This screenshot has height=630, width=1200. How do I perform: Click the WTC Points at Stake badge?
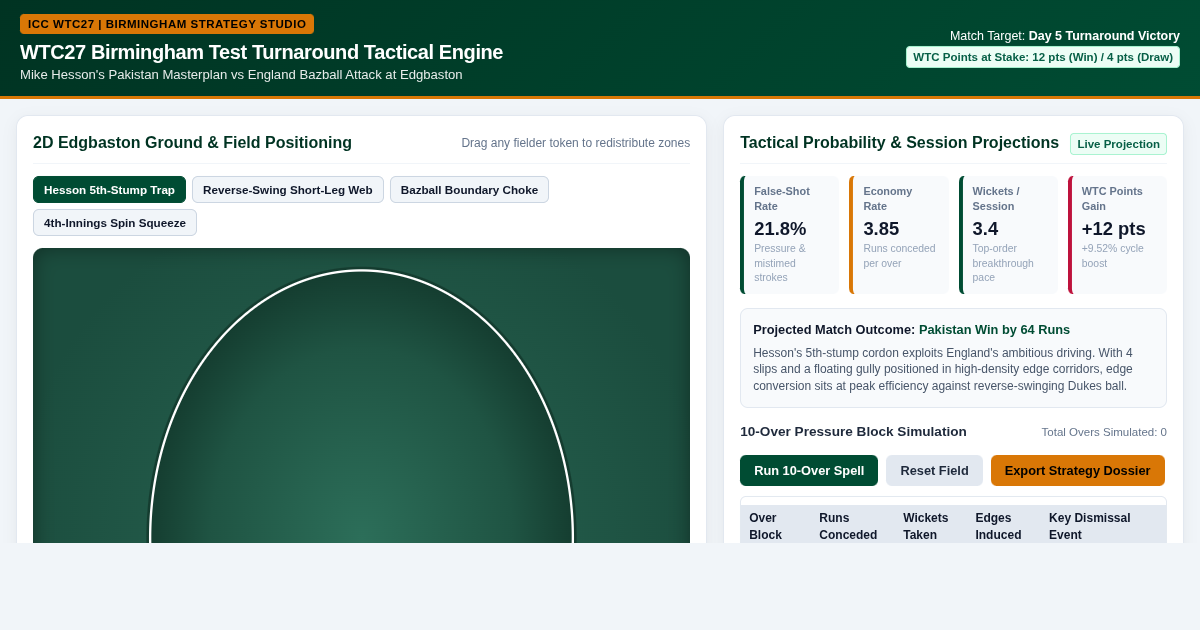[x=1043, y=57]
